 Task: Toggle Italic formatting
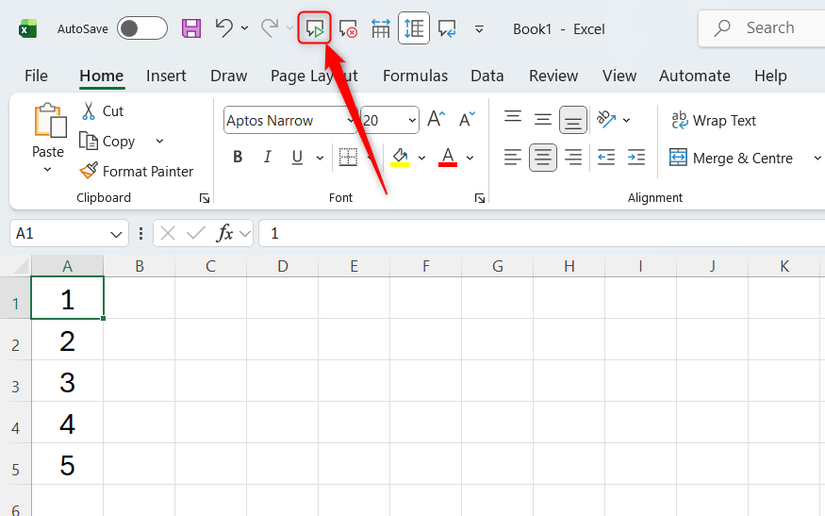coord(268,157)
